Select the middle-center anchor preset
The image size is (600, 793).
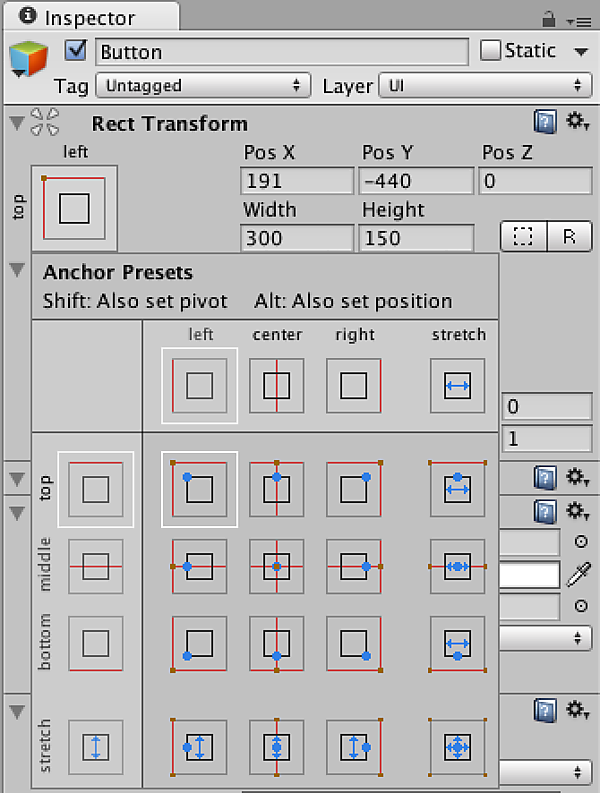coord(276,566)
